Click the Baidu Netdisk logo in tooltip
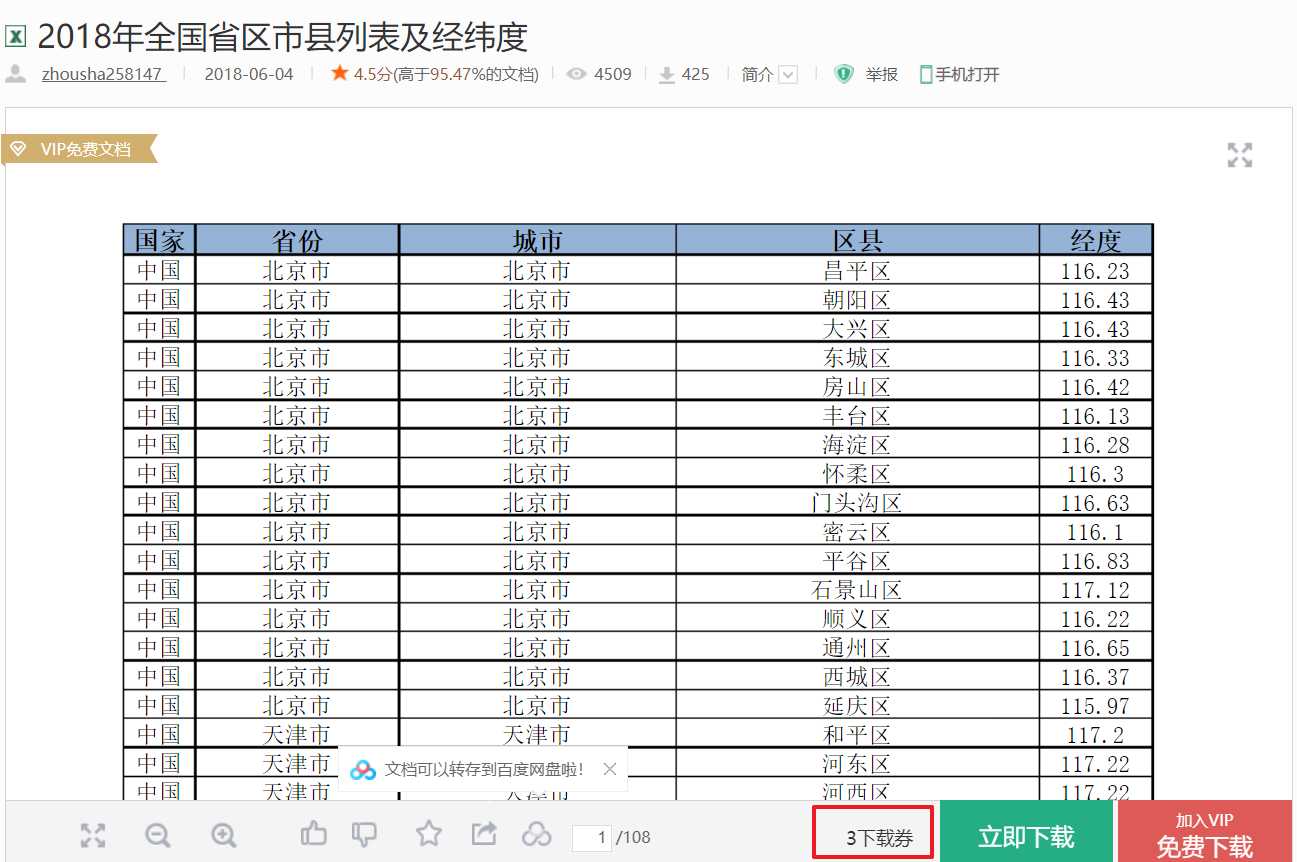The height and width of the screenshot is (862, 1297). 363,769
